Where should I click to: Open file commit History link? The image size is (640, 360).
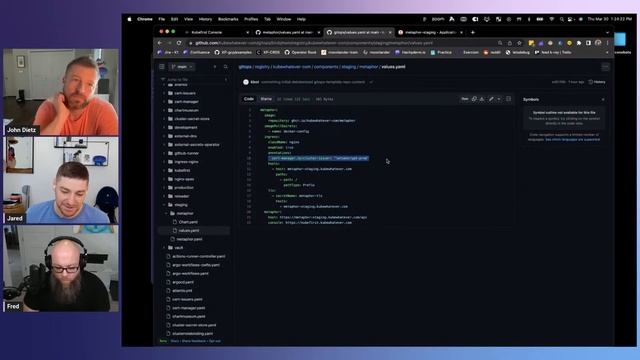(x=597, y=82)
